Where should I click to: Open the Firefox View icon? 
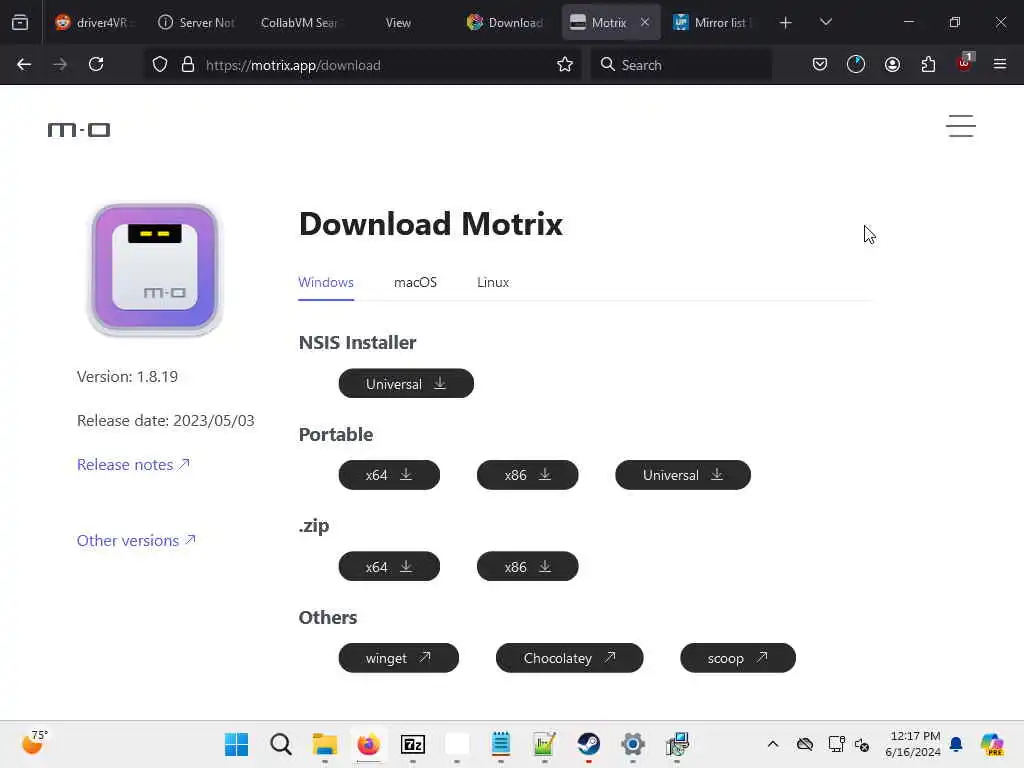20,22
